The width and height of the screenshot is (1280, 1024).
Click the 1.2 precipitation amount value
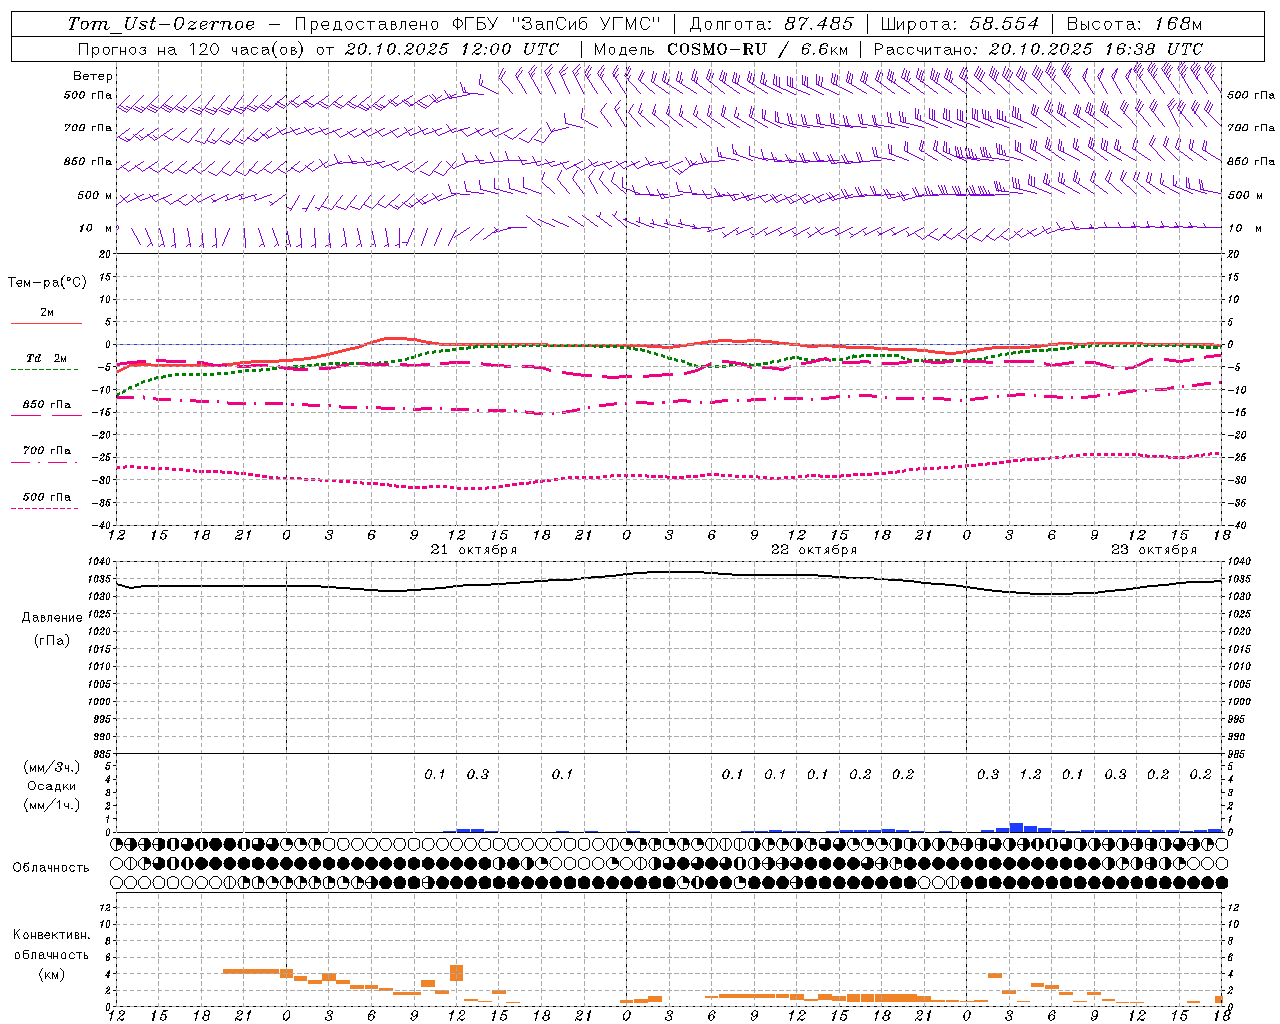[1030, 774]
